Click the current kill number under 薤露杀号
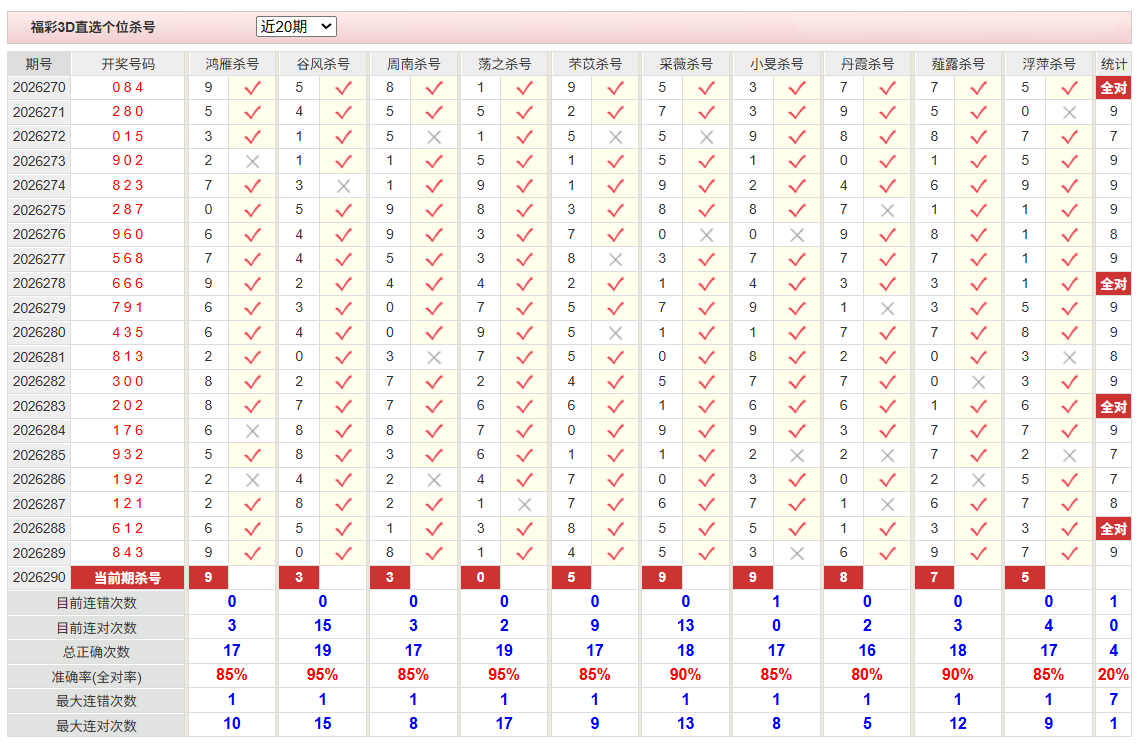Screen dimensions: 1144x752 (x=935, y=578)
